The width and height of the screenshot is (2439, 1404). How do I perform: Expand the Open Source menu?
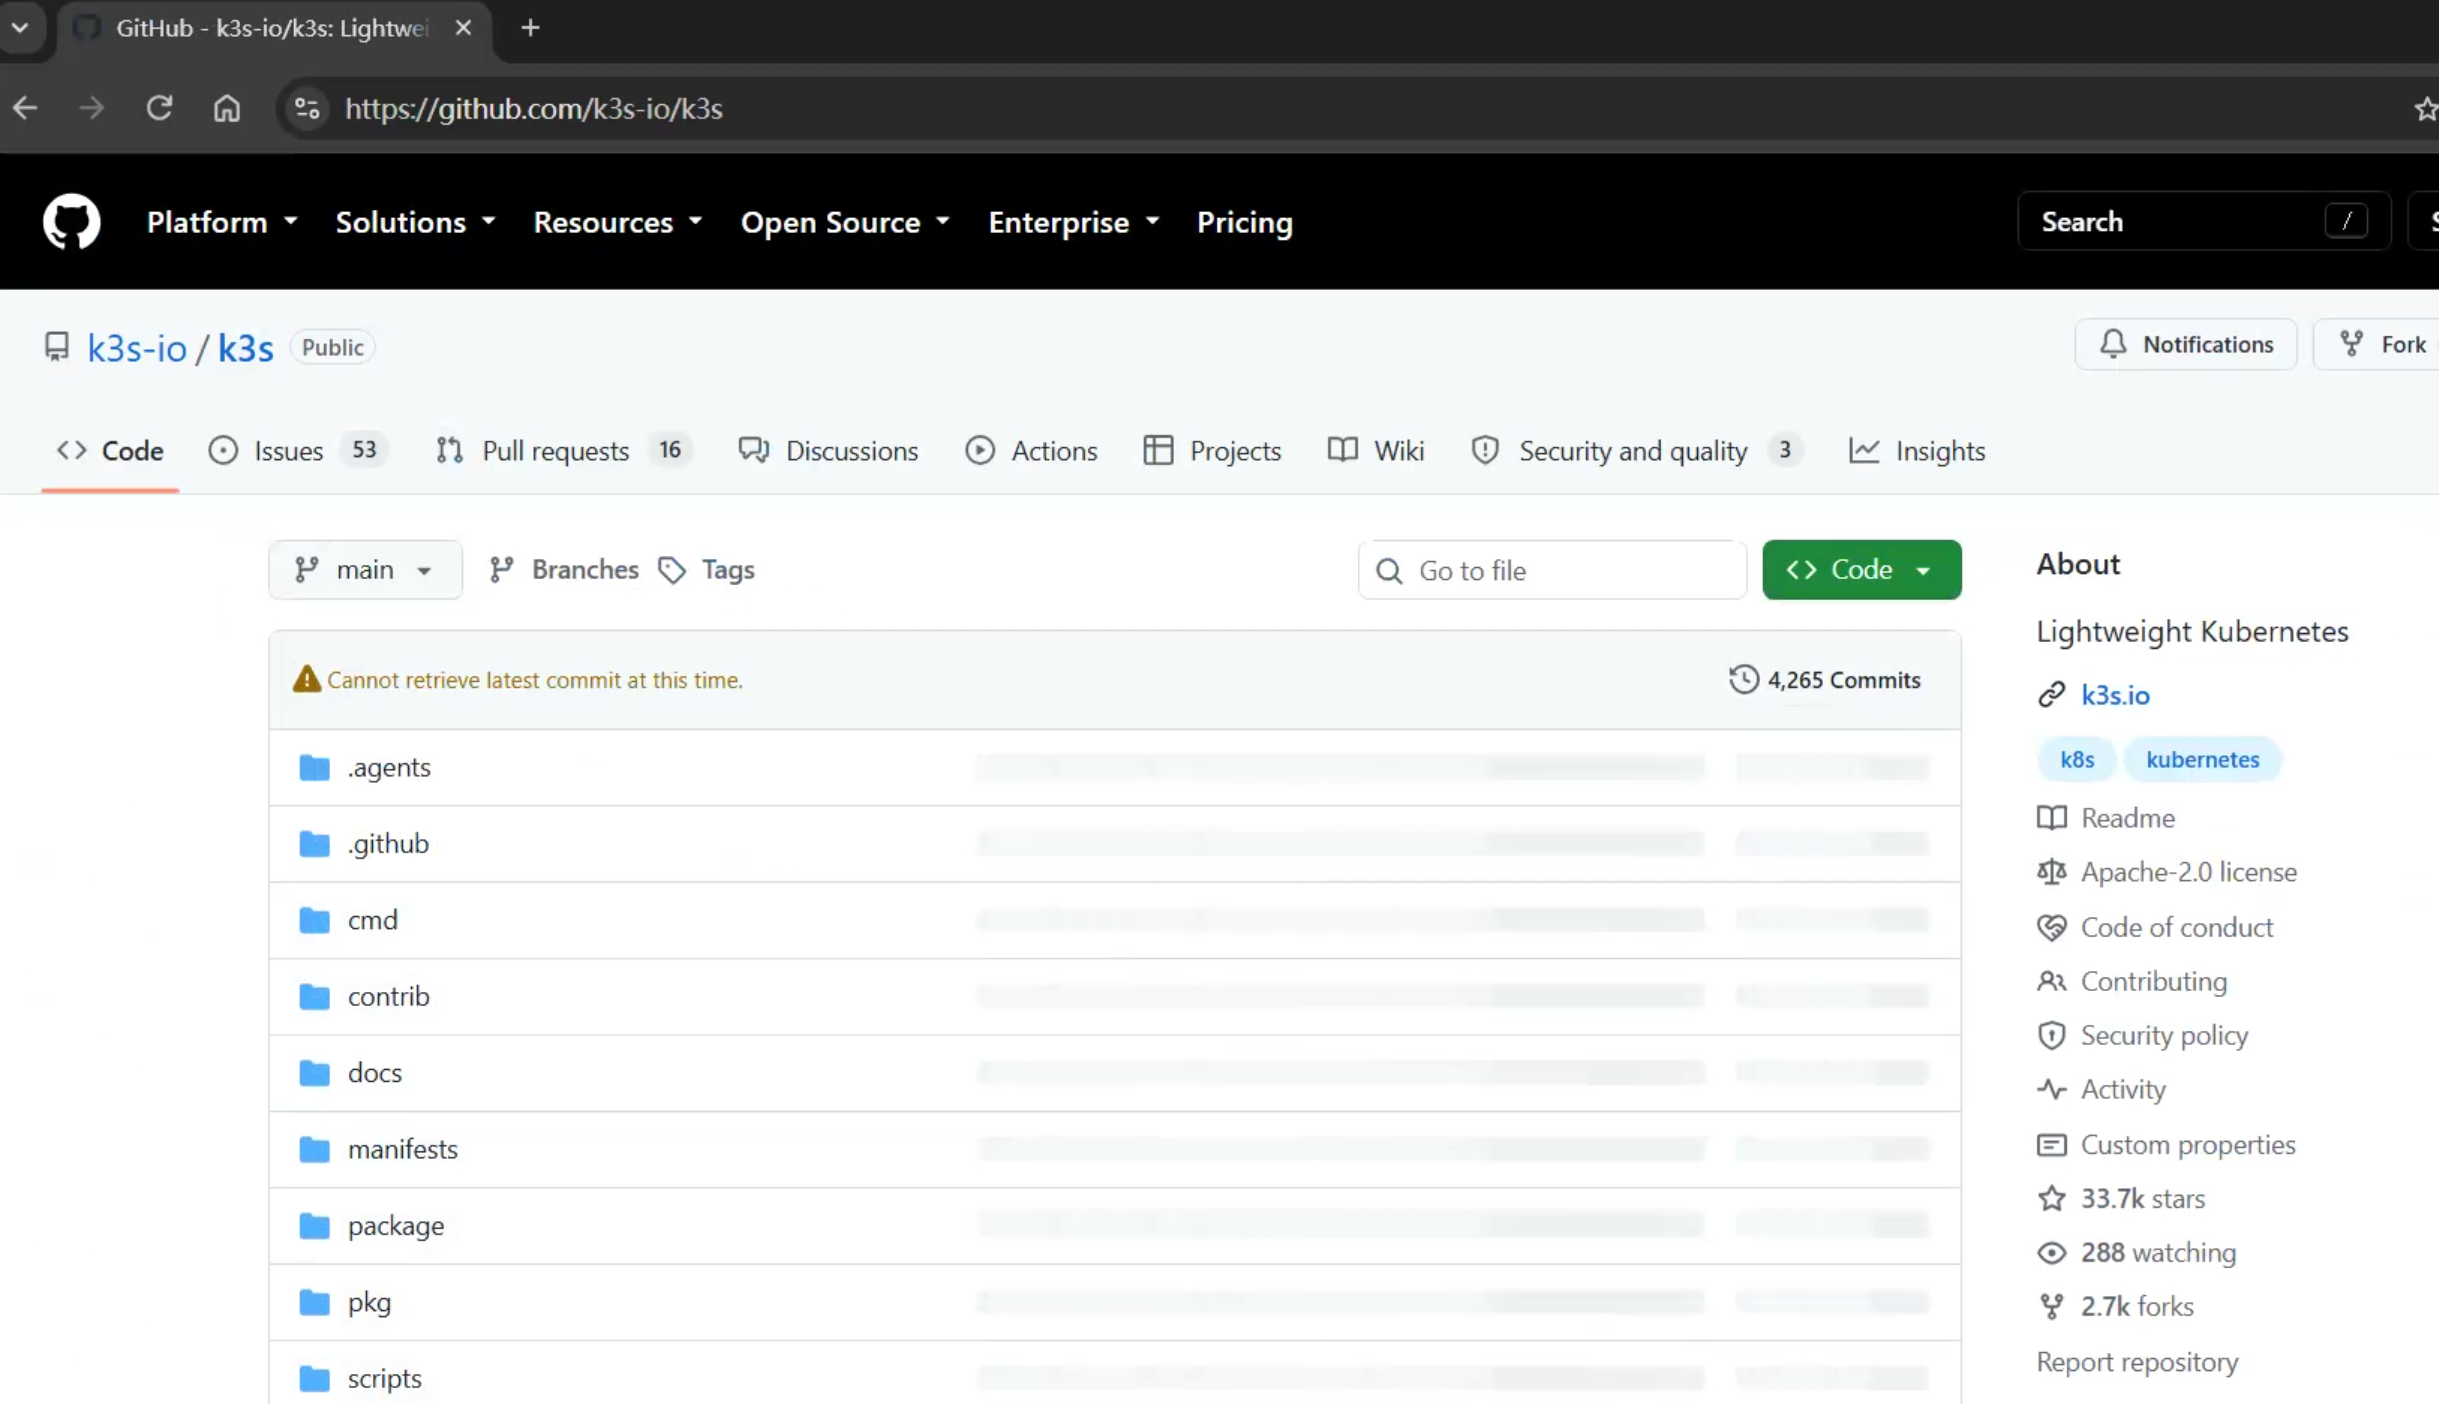(844, 222)
